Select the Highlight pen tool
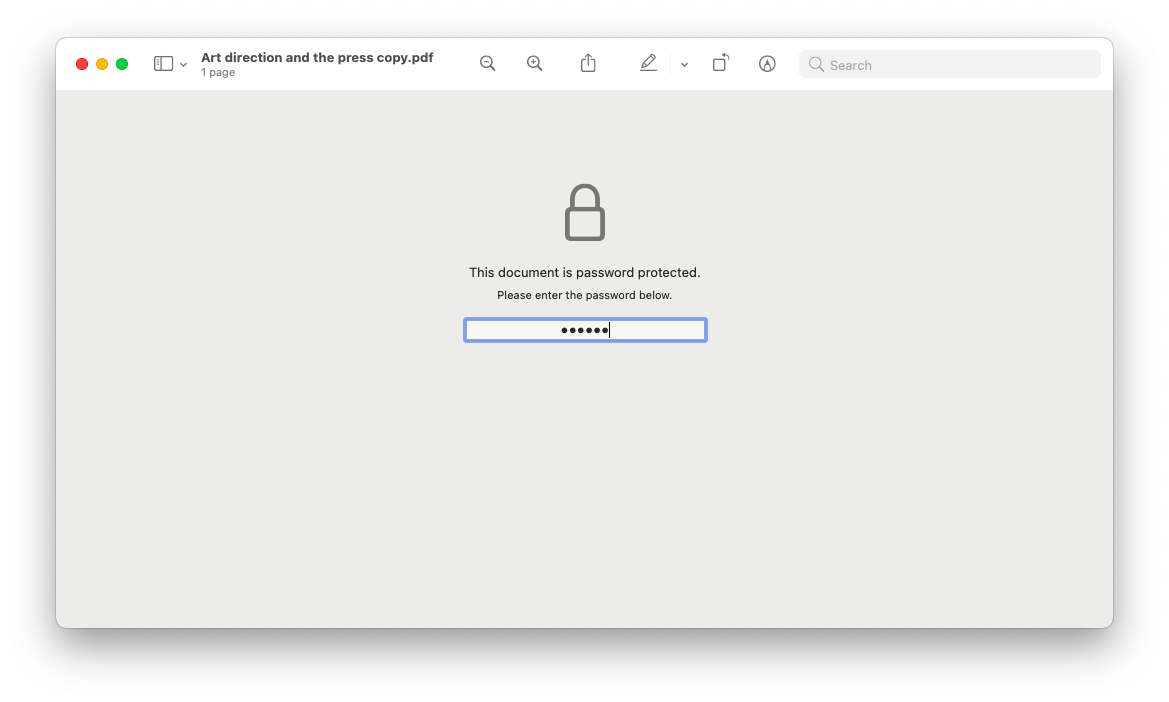Screen dimensions: 1169x702 (649, 63)
